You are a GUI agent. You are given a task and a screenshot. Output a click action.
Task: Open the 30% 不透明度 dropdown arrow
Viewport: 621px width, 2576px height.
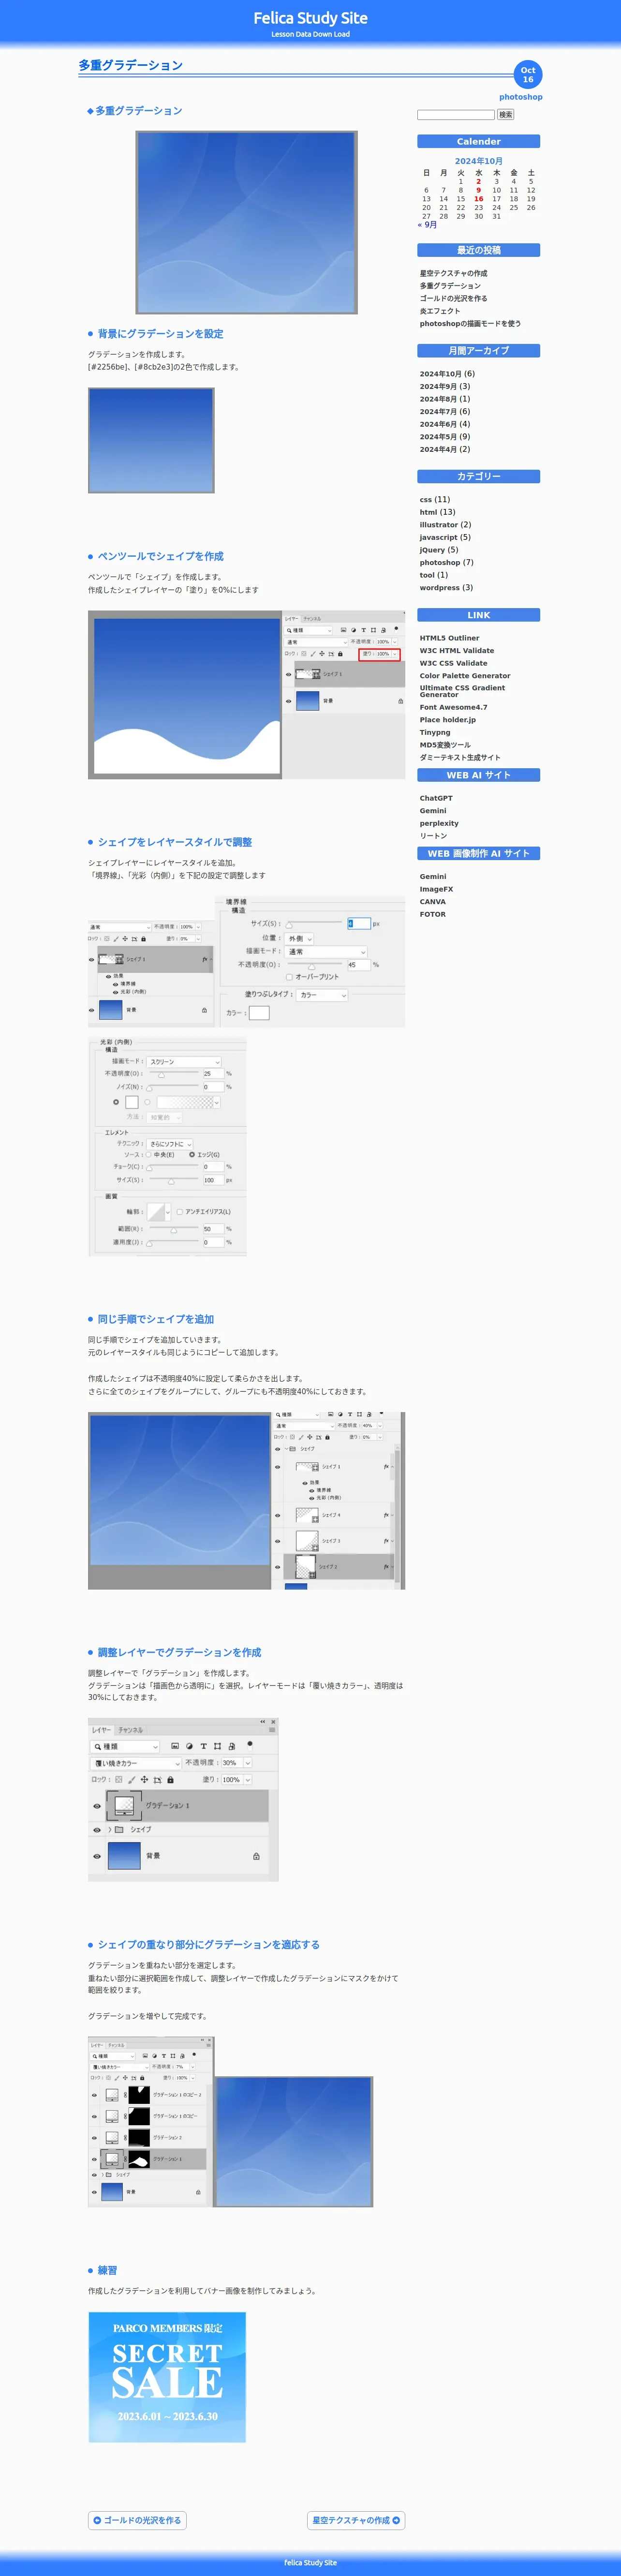tap(247, 1763)
